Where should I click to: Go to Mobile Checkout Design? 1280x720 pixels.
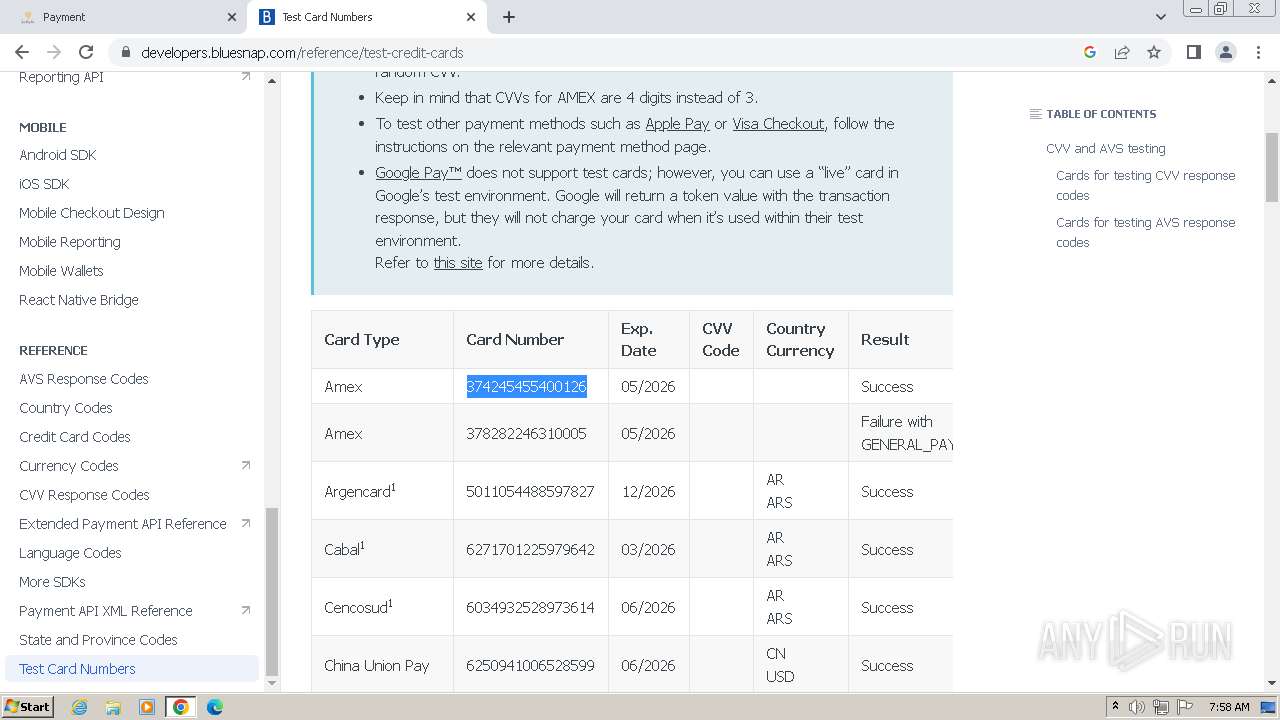click(92, 213)
